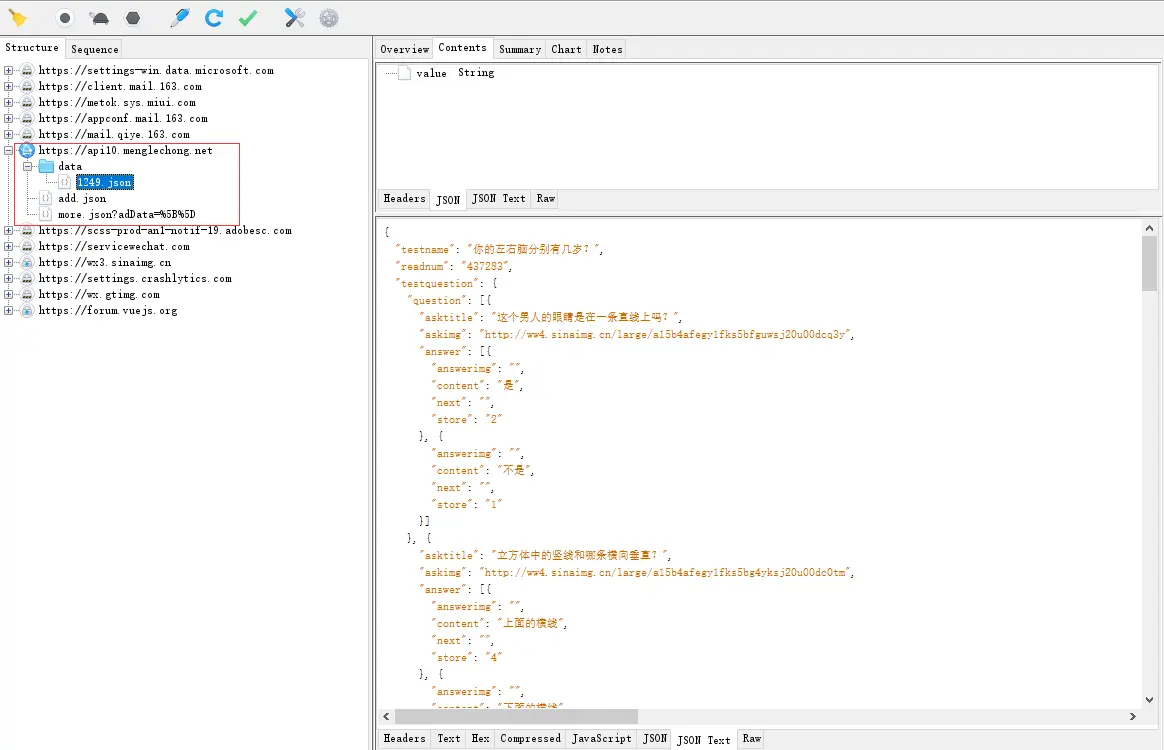Switch to the Sequence tab
Viewport: 1164px width, 750px height.
pos(94,49)
